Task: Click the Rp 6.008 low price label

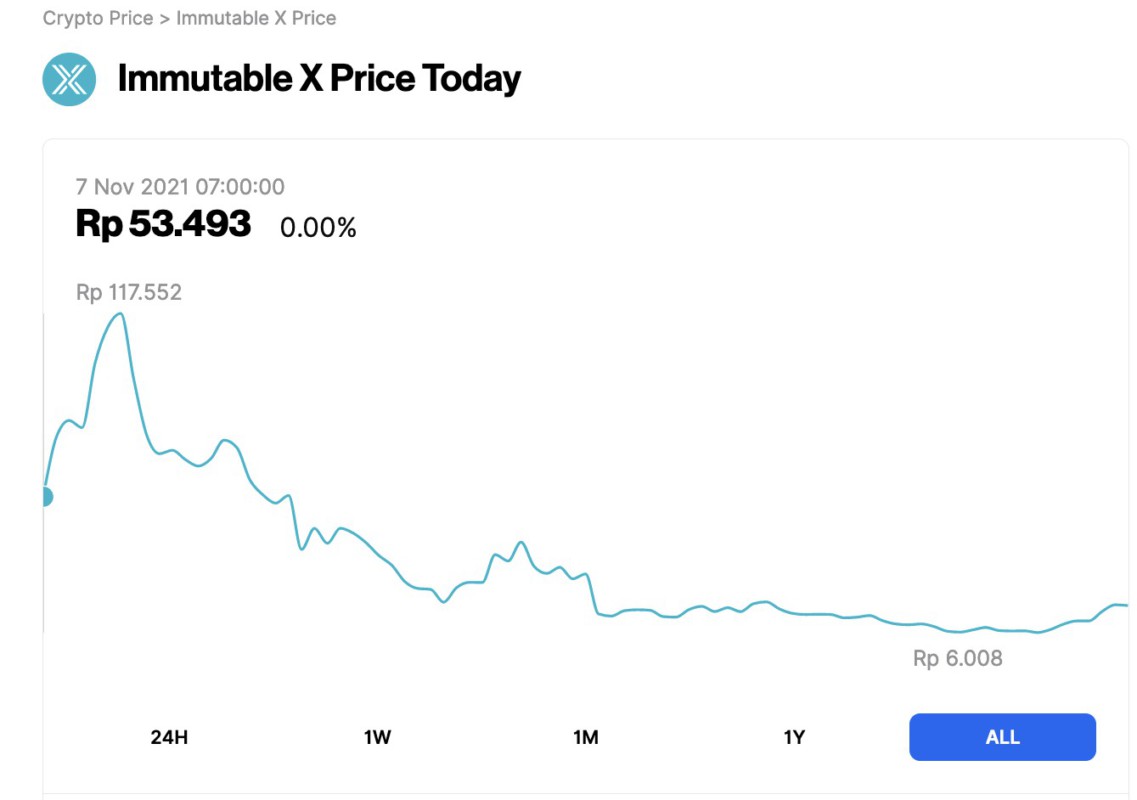Action: [x=955, y=658]
